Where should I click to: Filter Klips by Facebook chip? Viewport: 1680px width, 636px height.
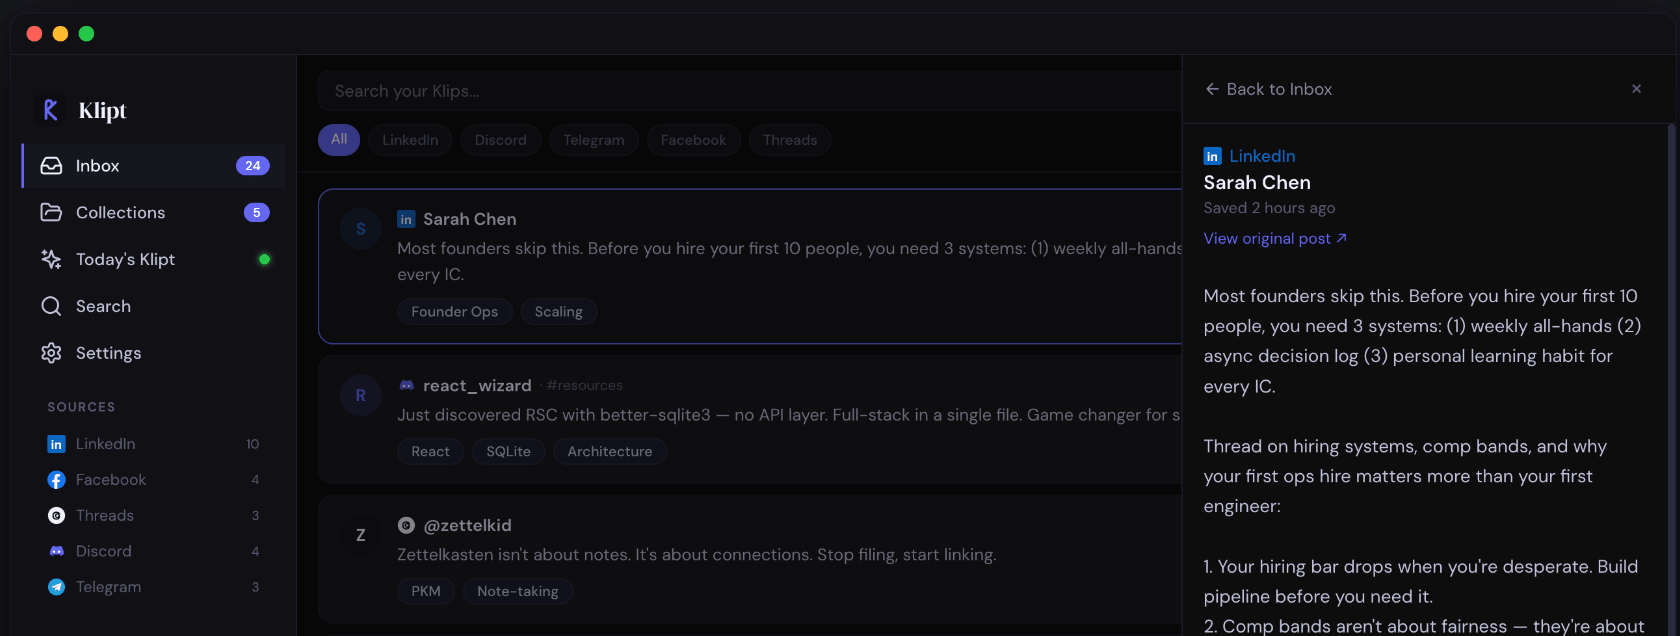tap(694, 140)
